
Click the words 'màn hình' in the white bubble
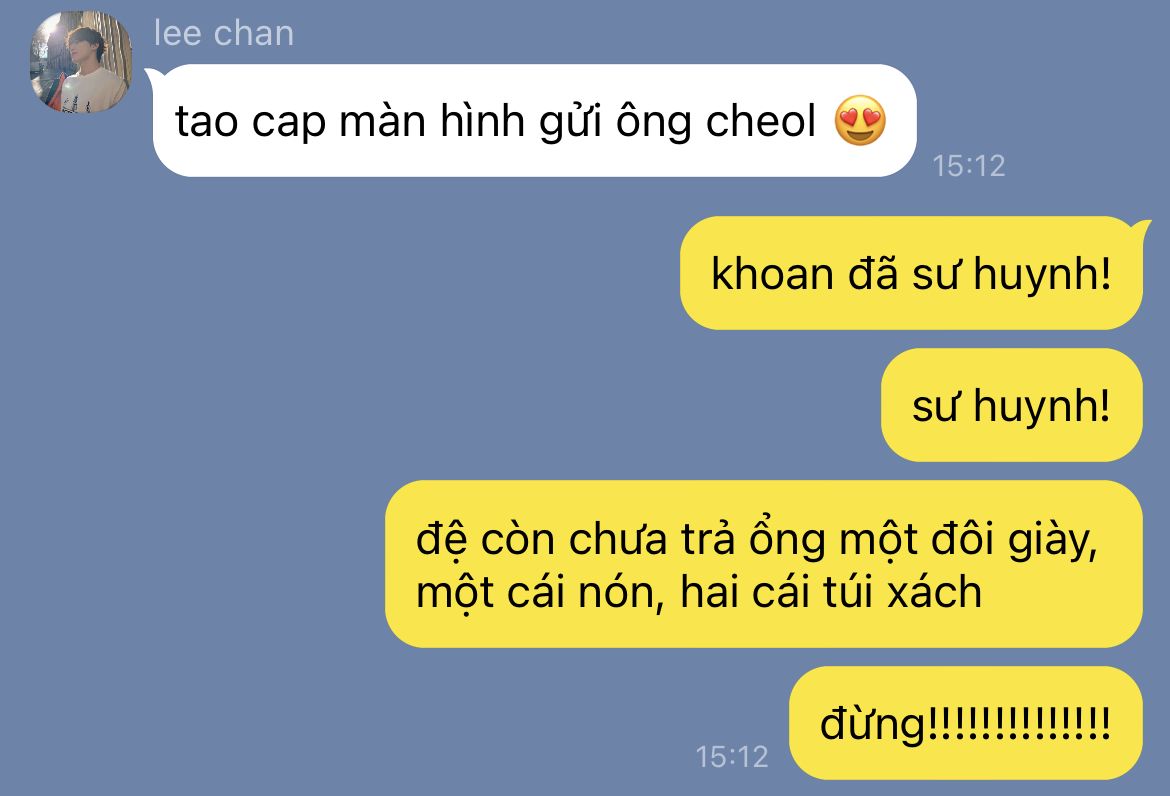coord(432,121)
